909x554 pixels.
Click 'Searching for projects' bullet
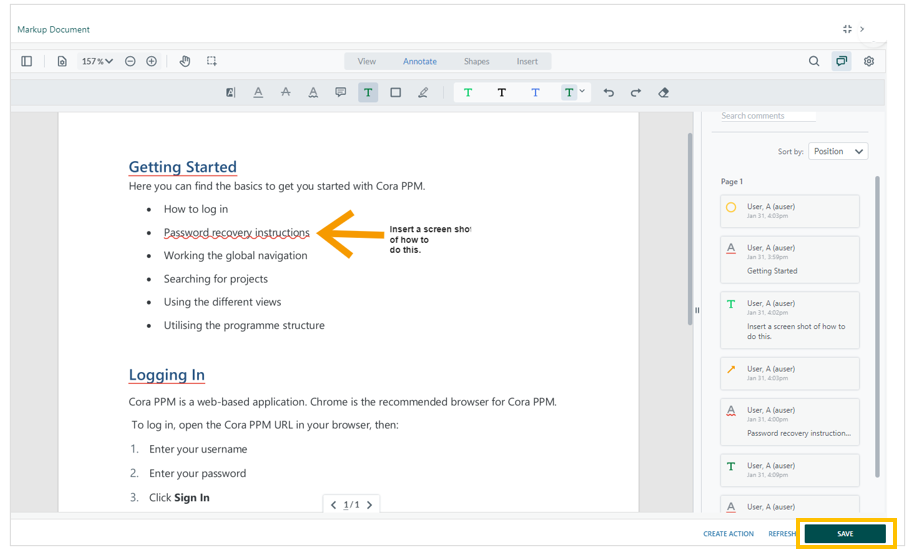(x=216, y=279)
